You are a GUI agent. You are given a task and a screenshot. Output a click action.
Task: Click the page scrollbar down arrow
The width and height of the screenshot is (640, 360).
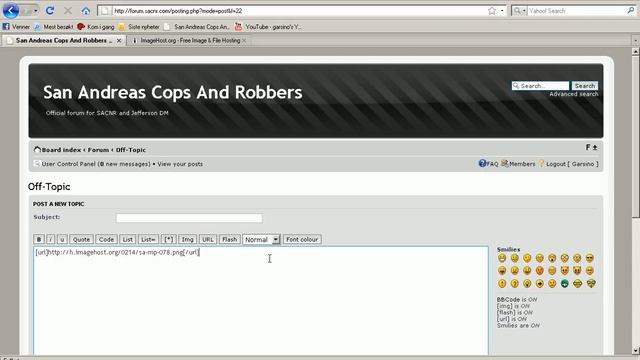(x=635, y=351)
